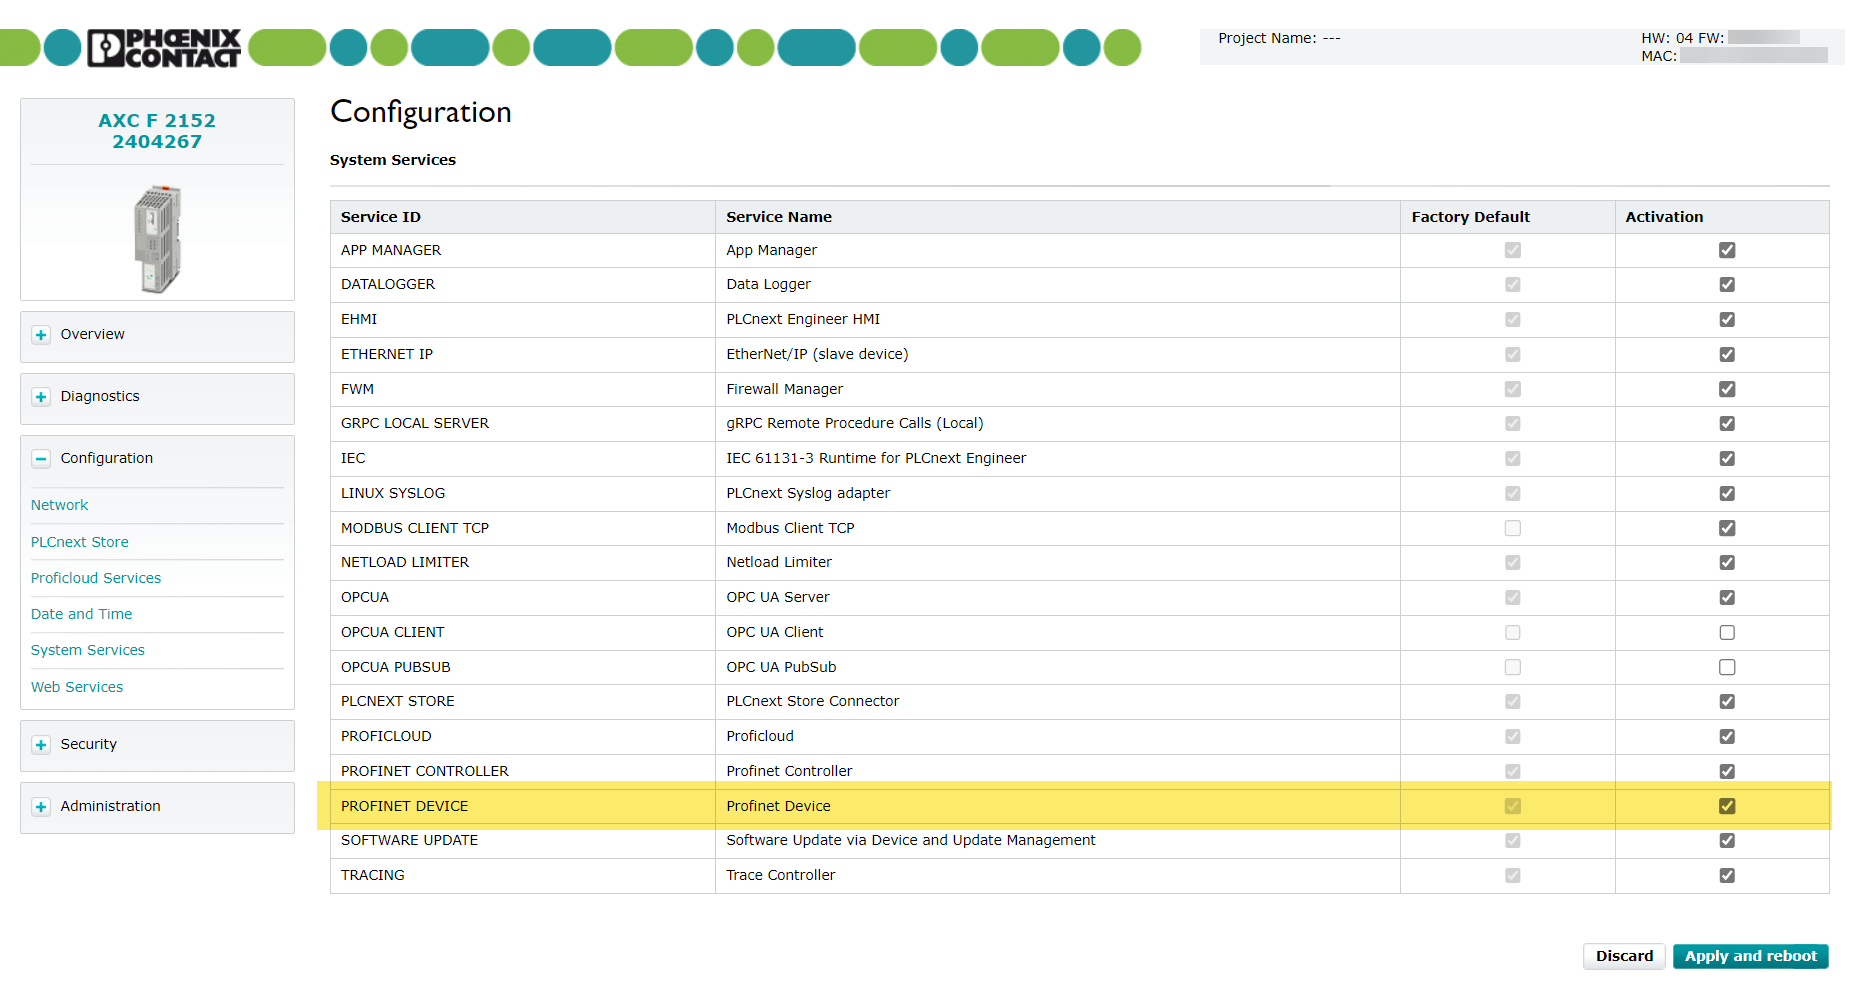Toggle OPC UA Server activation

(1727, 597)
